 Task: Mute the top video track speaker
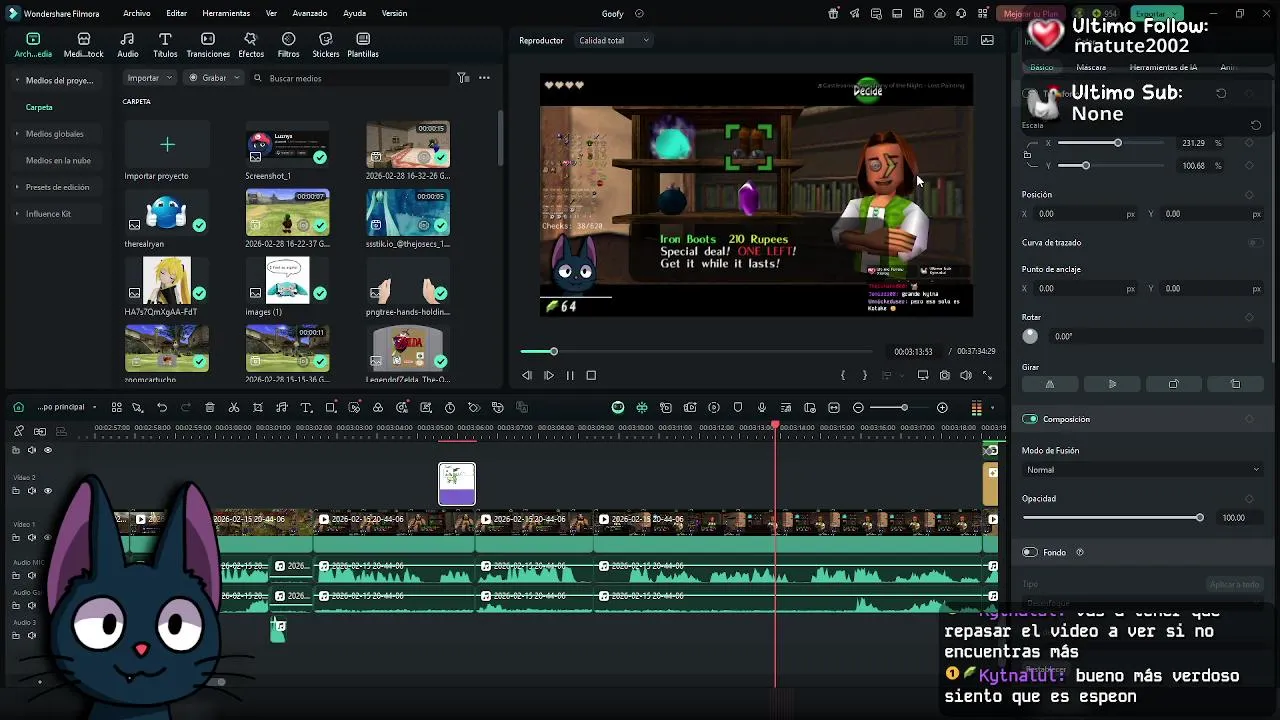(x=31, y=450)
